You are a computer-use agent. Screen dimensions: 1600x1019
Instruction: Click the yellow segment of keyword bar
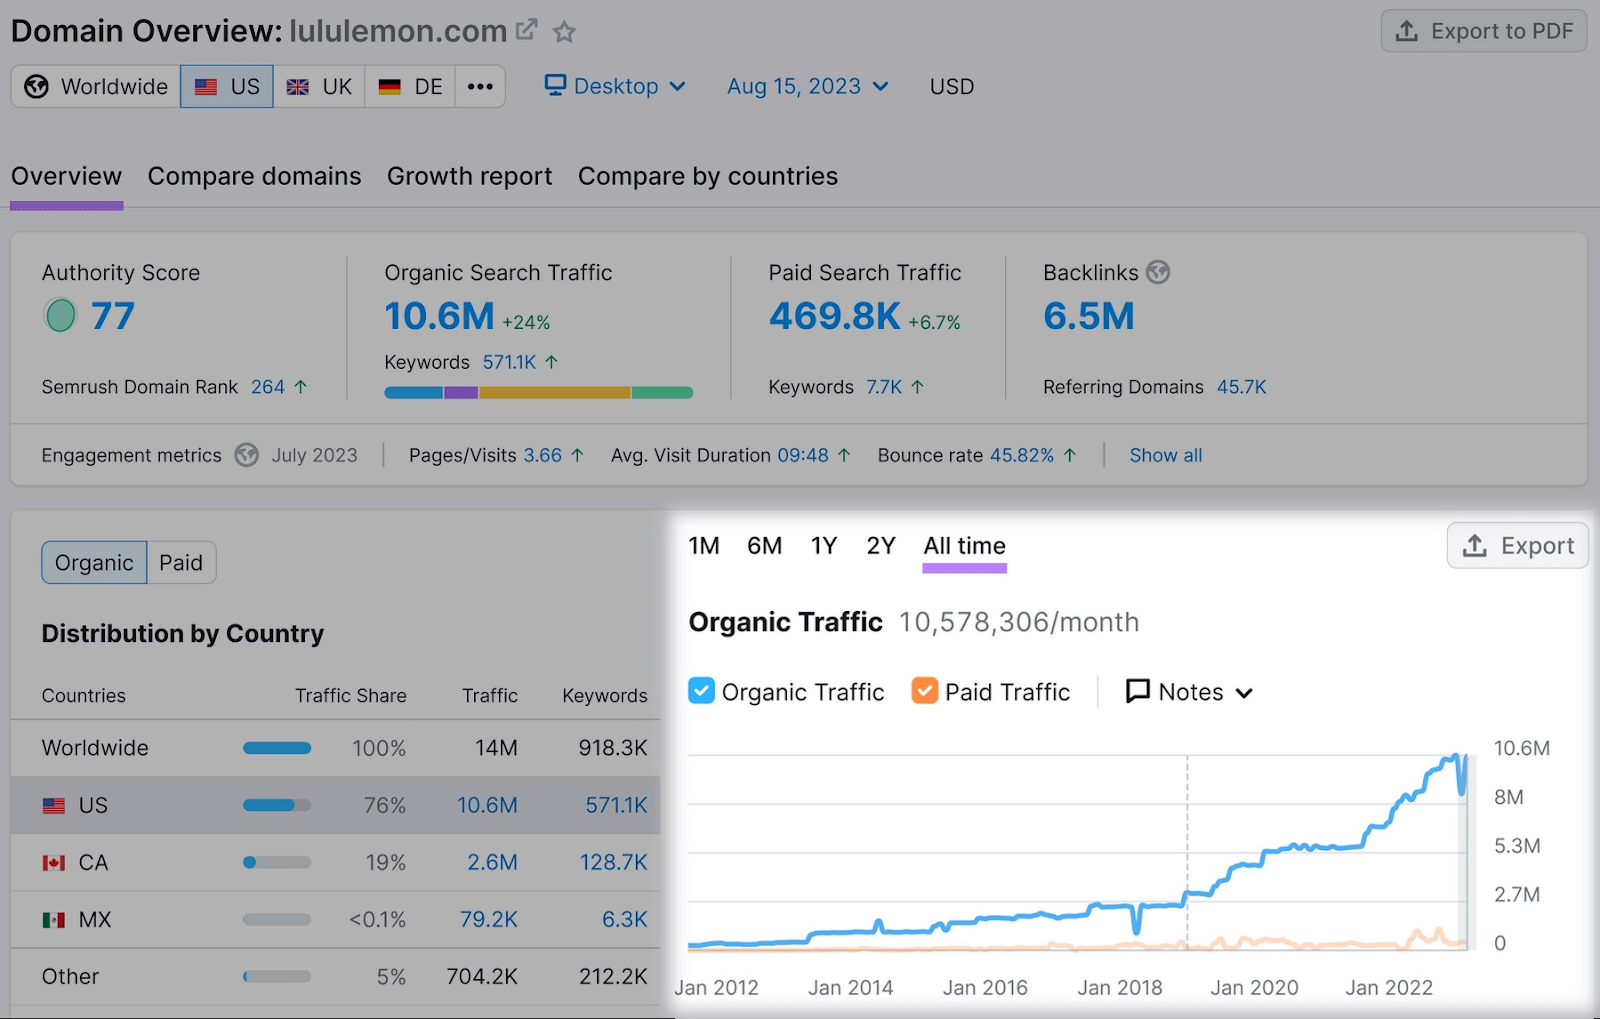click(555, 393)
